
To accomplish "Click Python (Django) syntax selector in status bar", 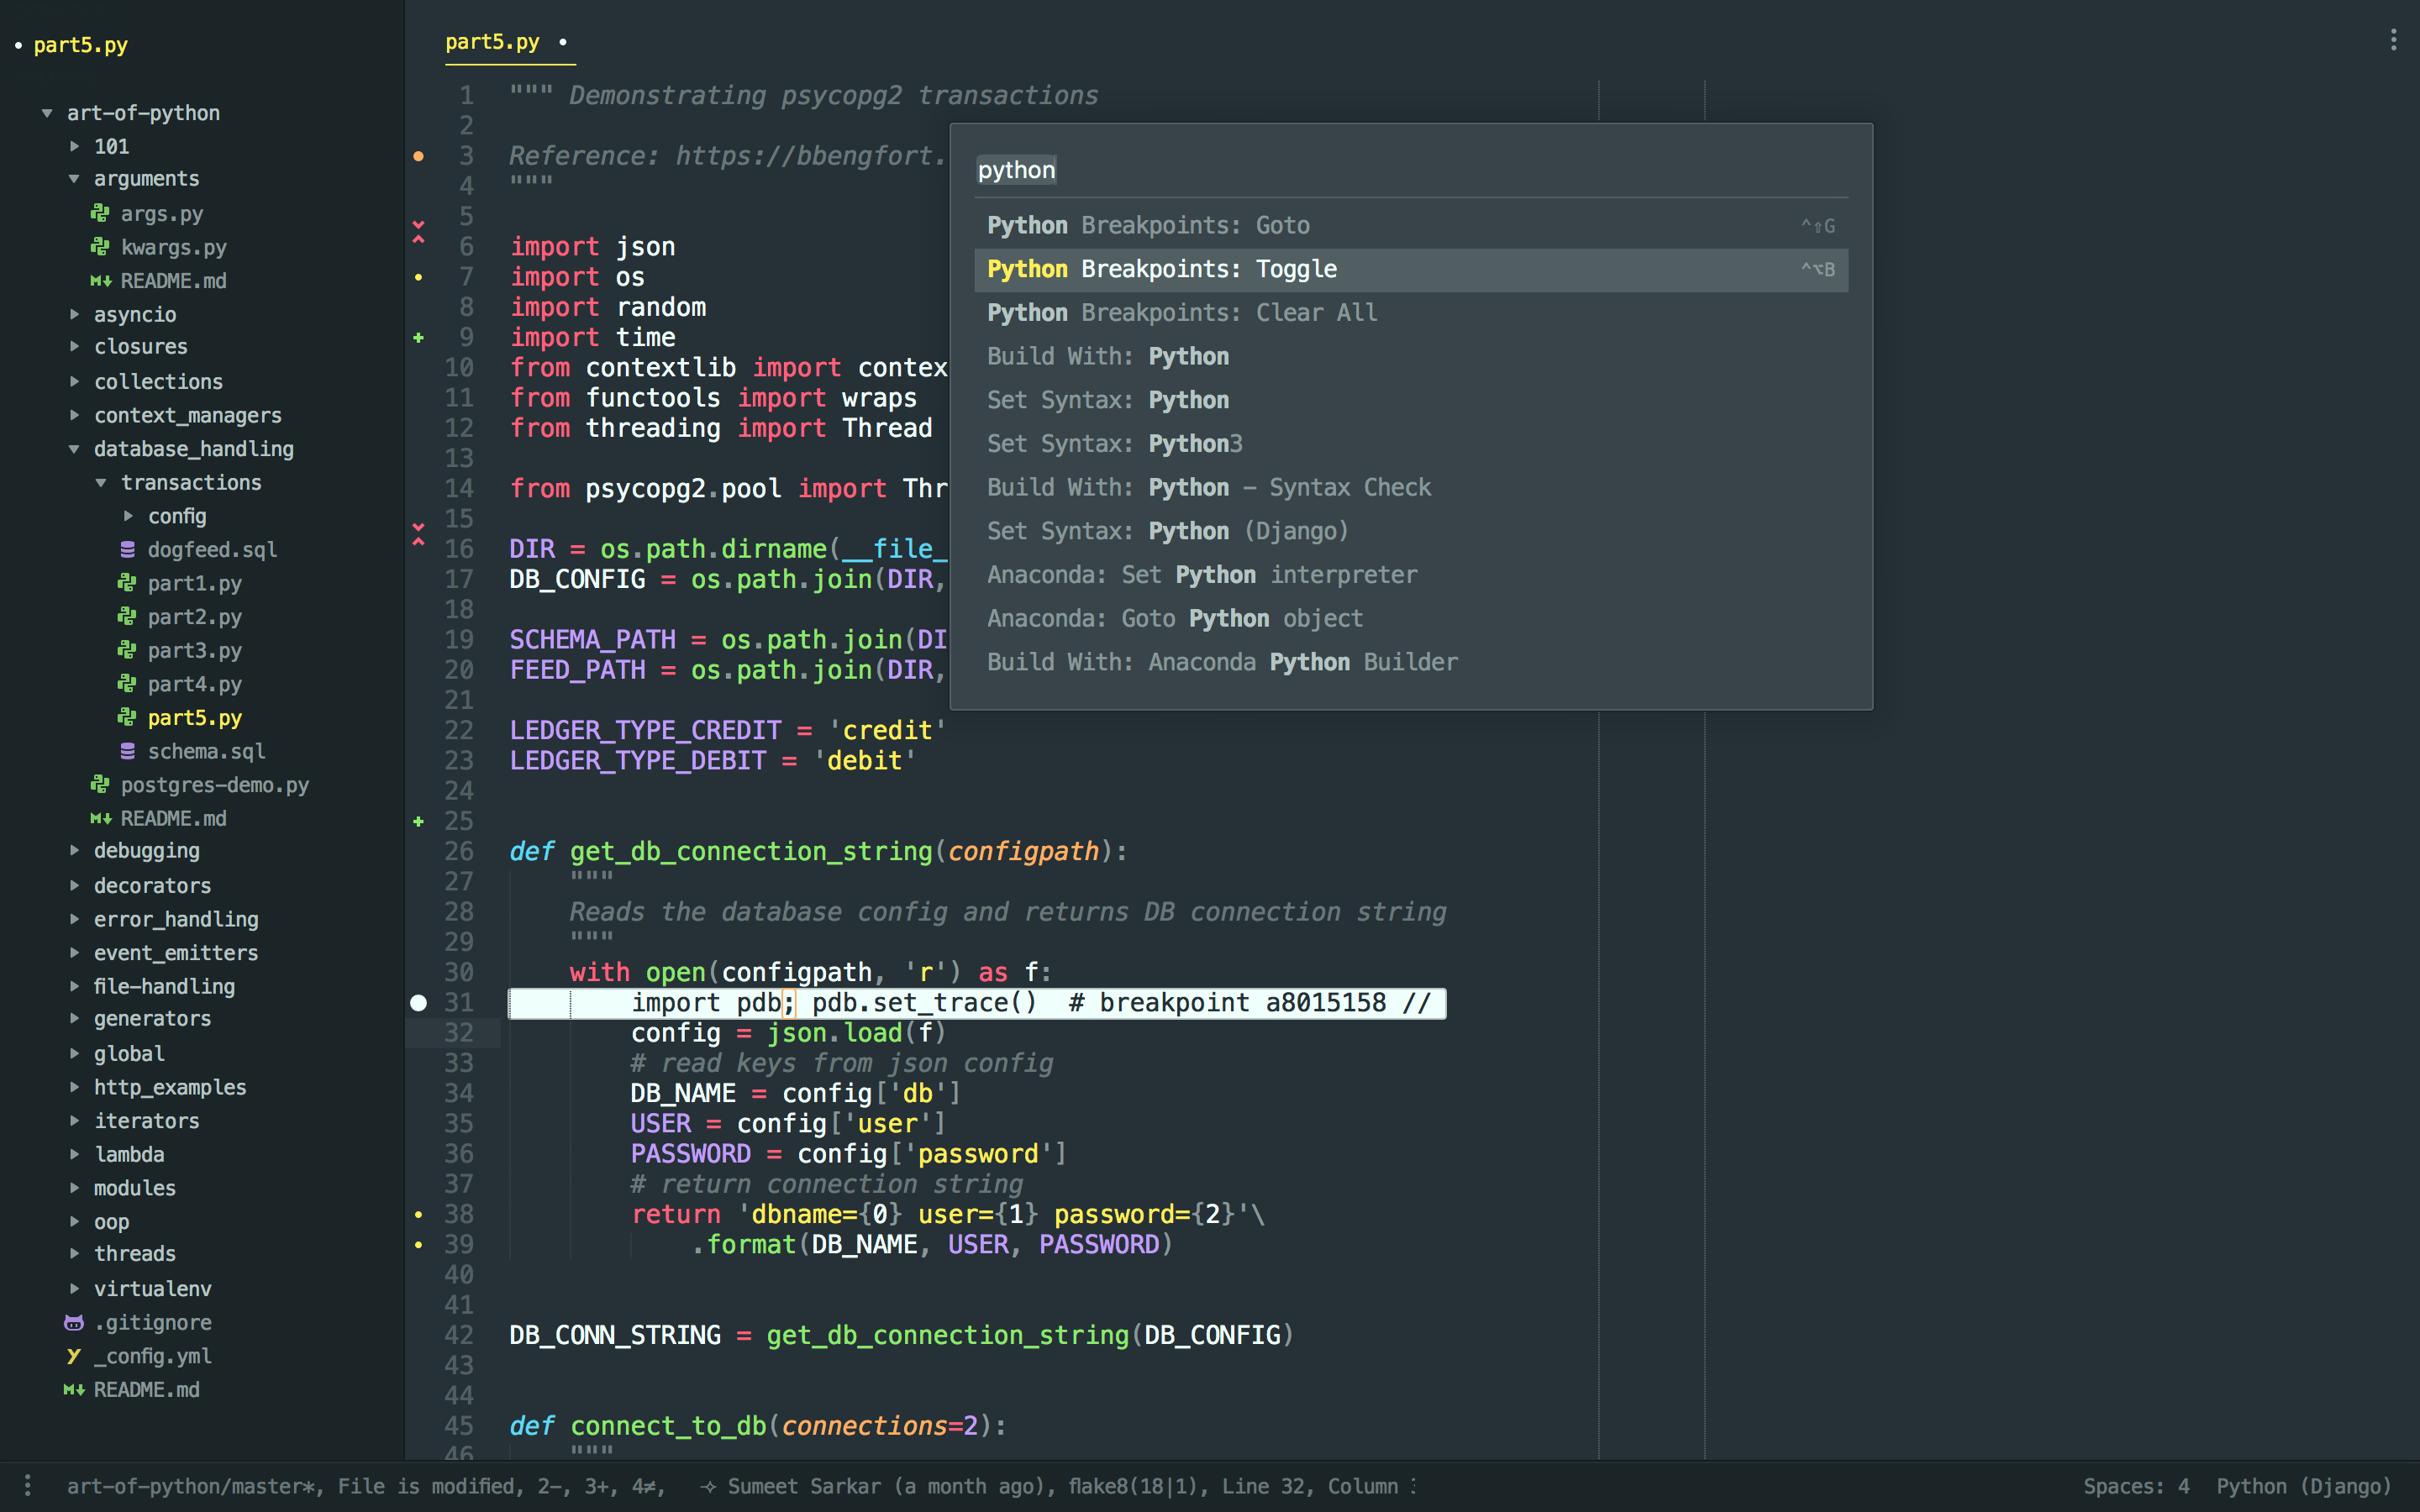I will 2303,1486.
